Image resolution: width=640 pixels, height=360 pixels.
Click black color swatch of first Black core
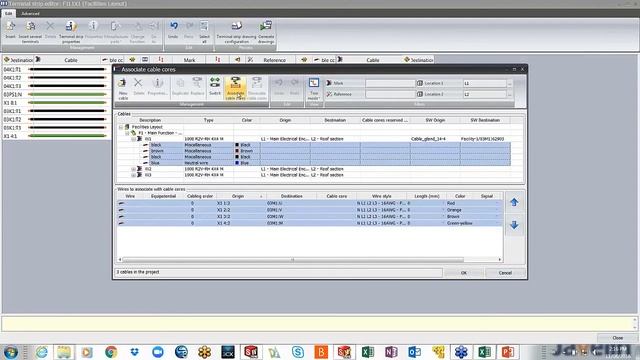pos(237,145)
